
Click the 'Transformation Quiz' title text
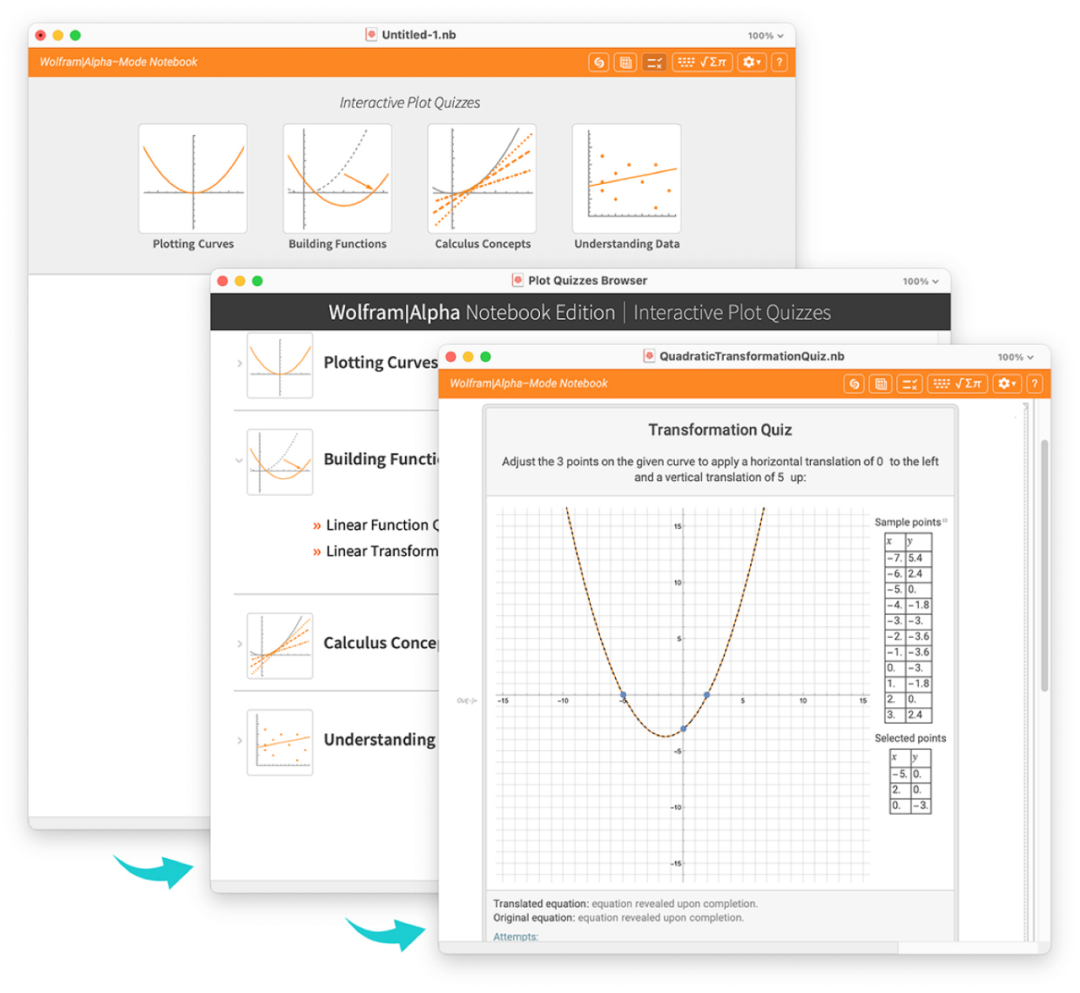coord(720,430)
